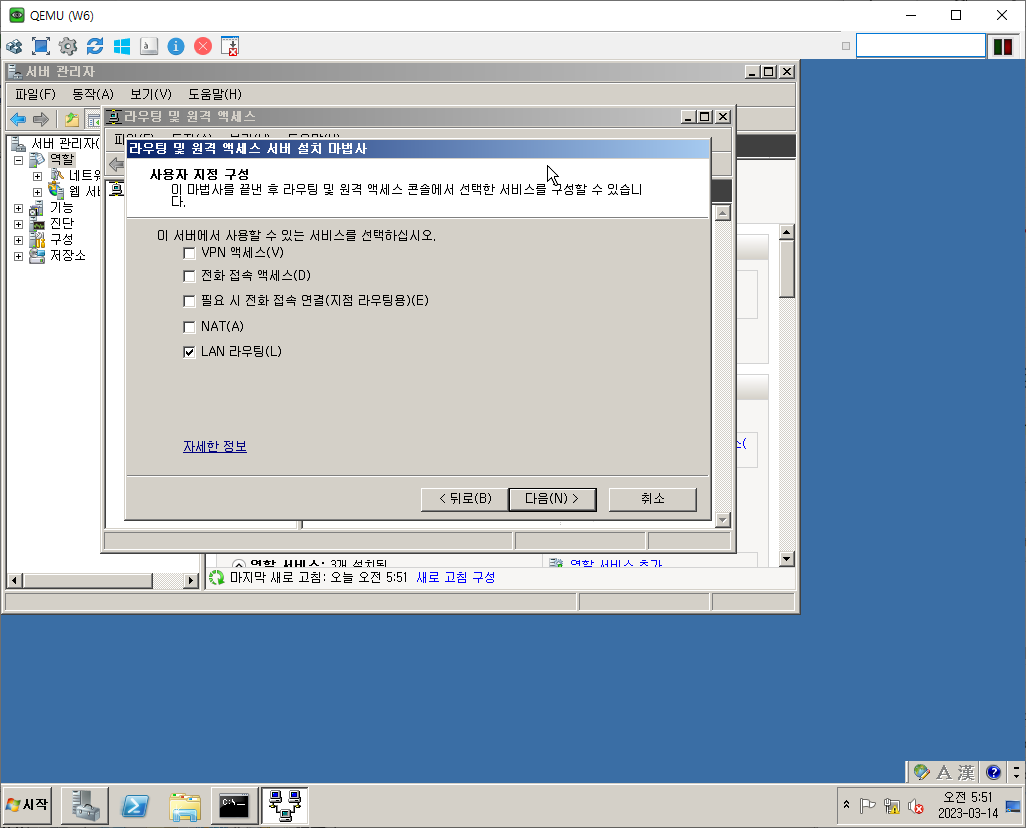Expand the 기능 tree node
This screenshot has width=1026, height=828.
tap(18, 208)
